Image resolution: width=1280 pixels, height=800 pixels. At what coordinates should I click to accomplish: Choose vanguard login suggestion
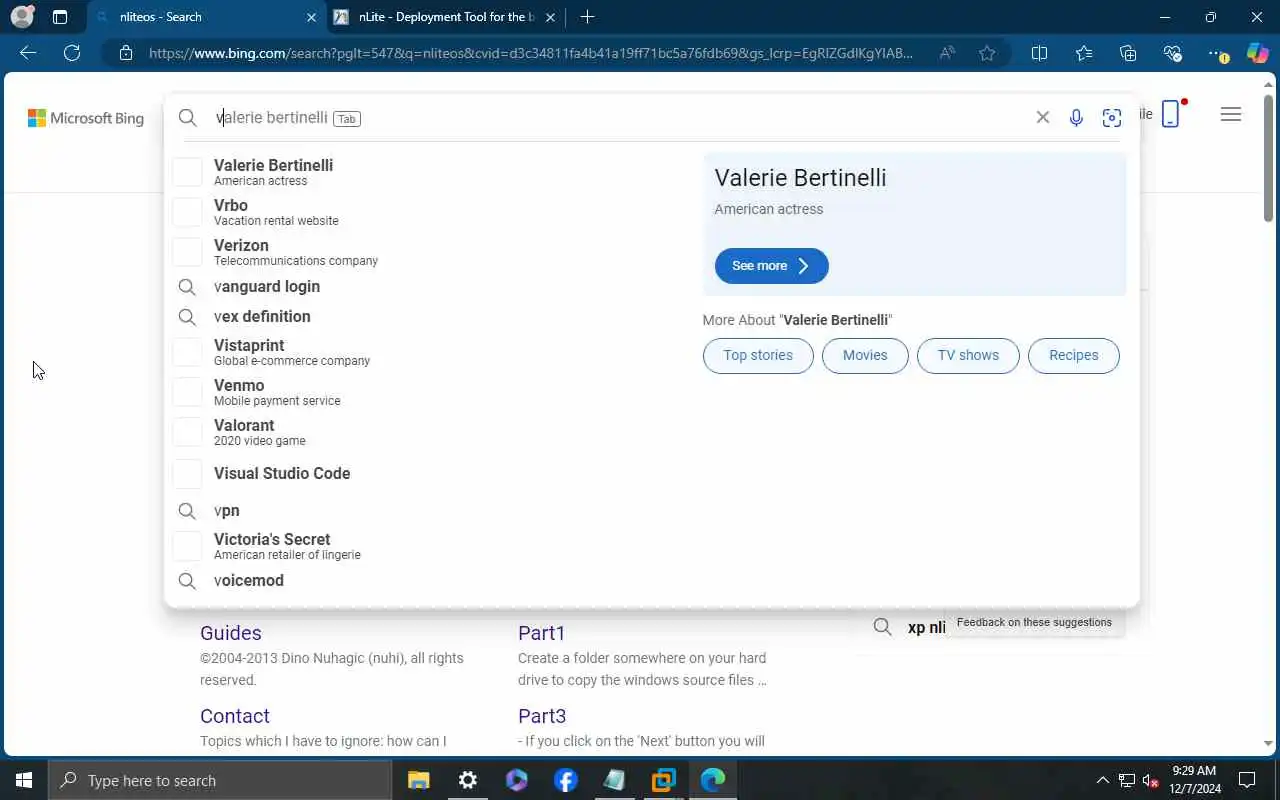pos(430,287)
